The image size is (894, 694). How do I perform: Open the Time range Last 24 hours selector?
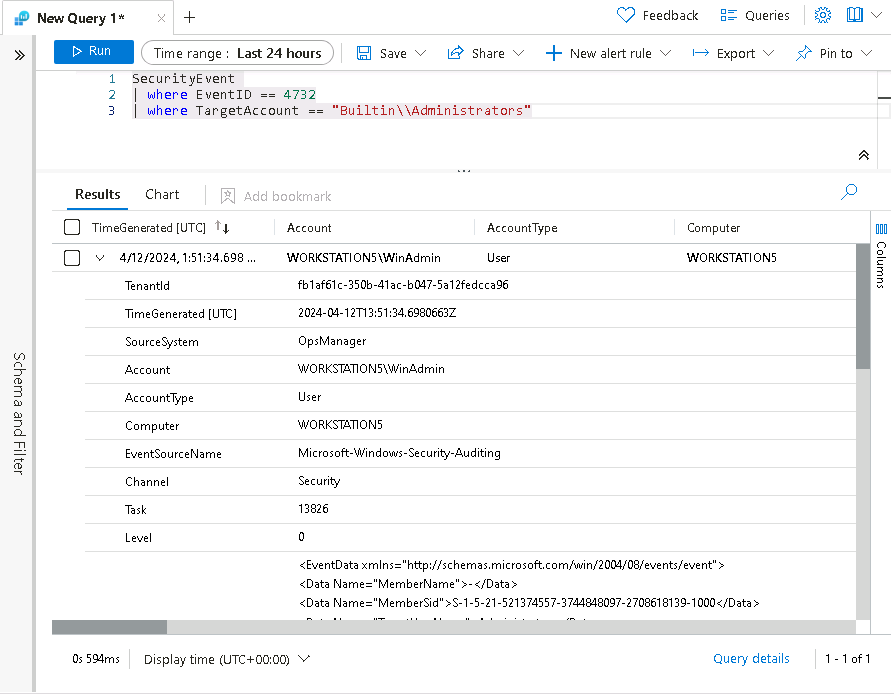tap(237, 53)
